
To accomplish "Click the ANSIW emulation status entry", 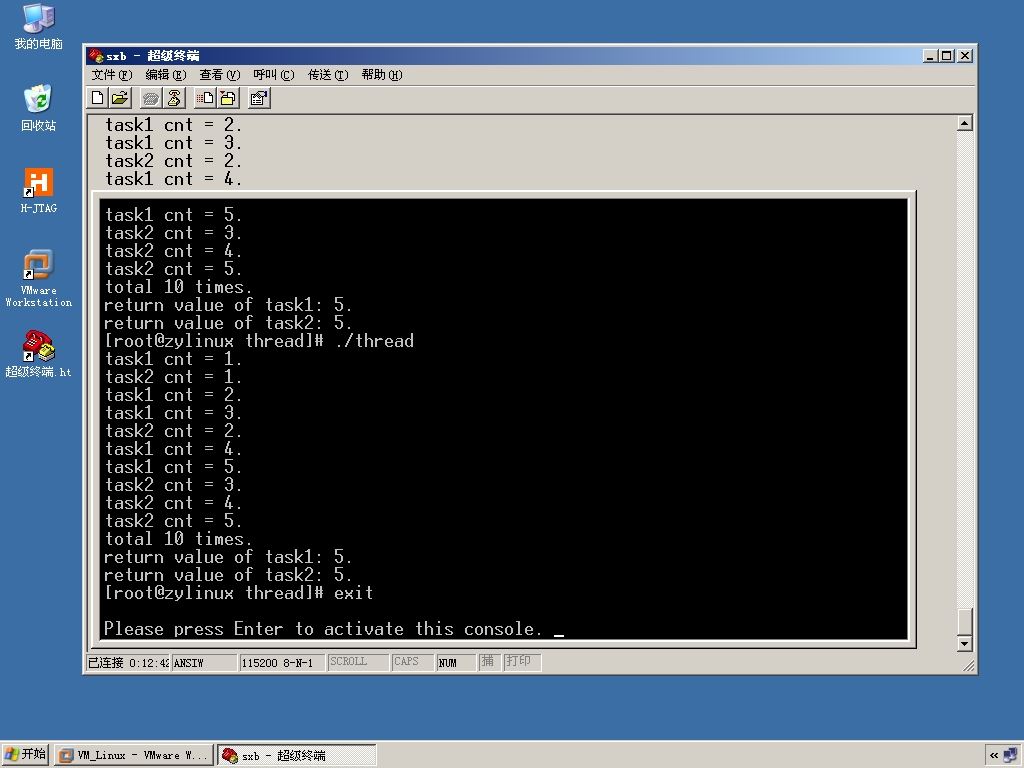I will (x=203, y=662).
